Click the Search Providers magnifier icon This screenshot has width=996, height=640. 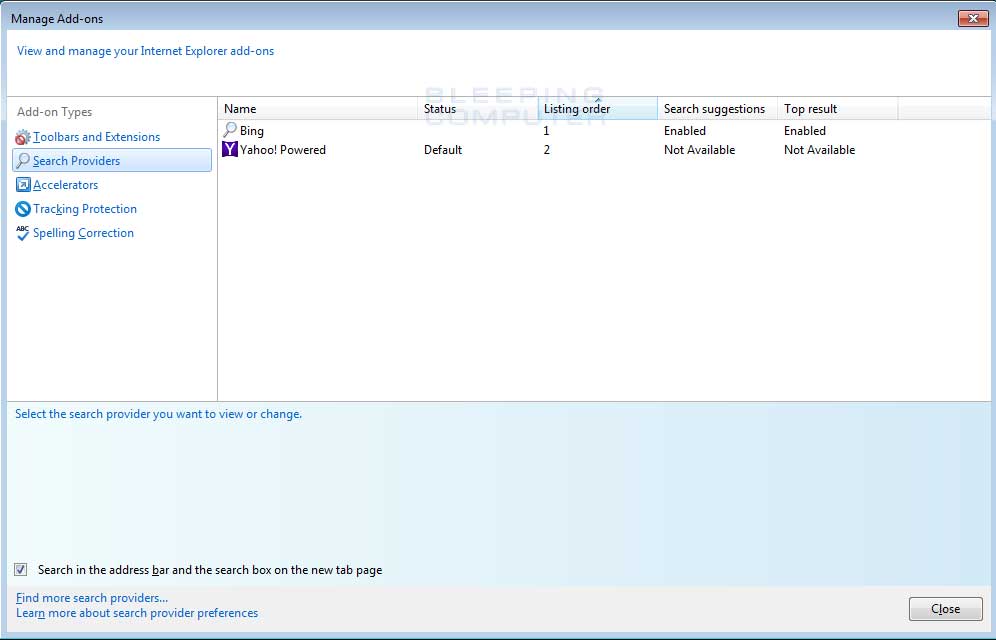[x=23, y=161]
